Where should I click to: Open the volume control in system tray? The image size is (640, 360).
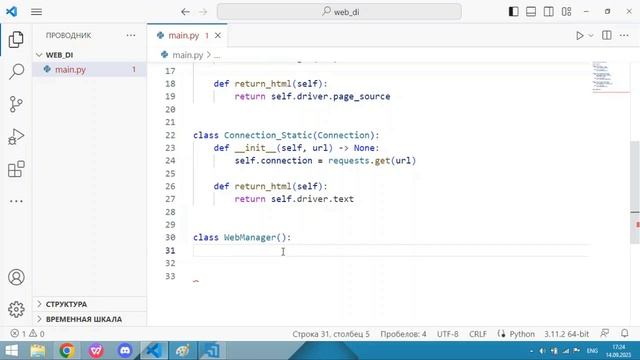click(x=542, y=351)
